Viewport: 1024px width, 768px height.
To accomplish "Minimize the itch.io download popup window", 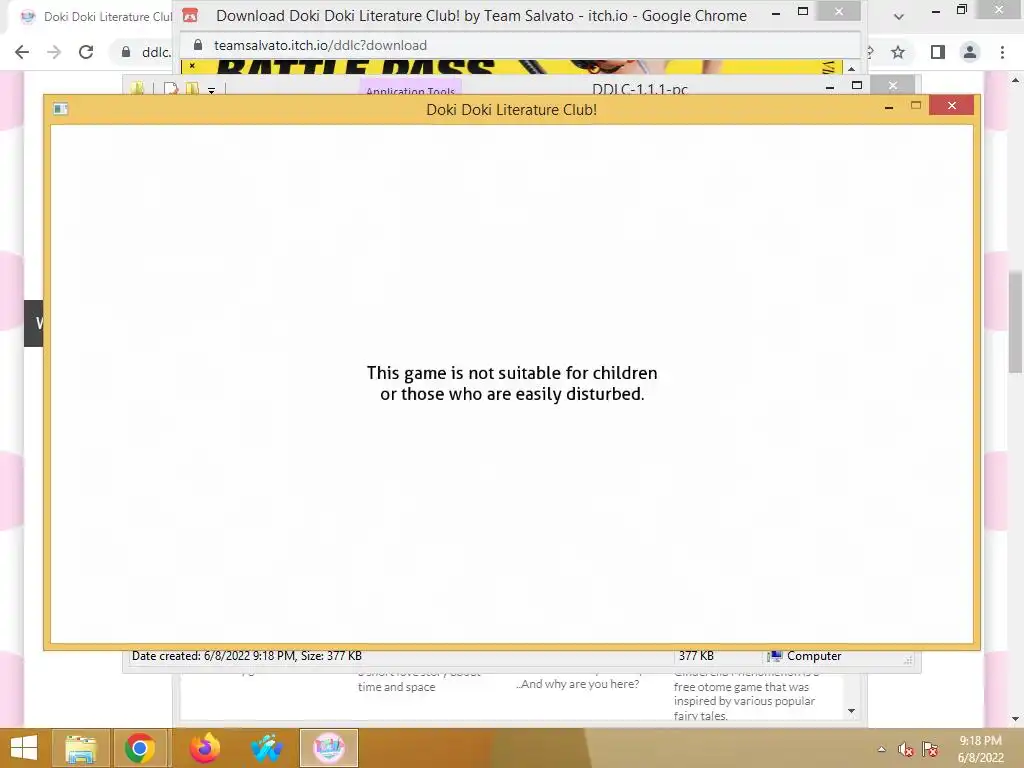I will point(776,13).
